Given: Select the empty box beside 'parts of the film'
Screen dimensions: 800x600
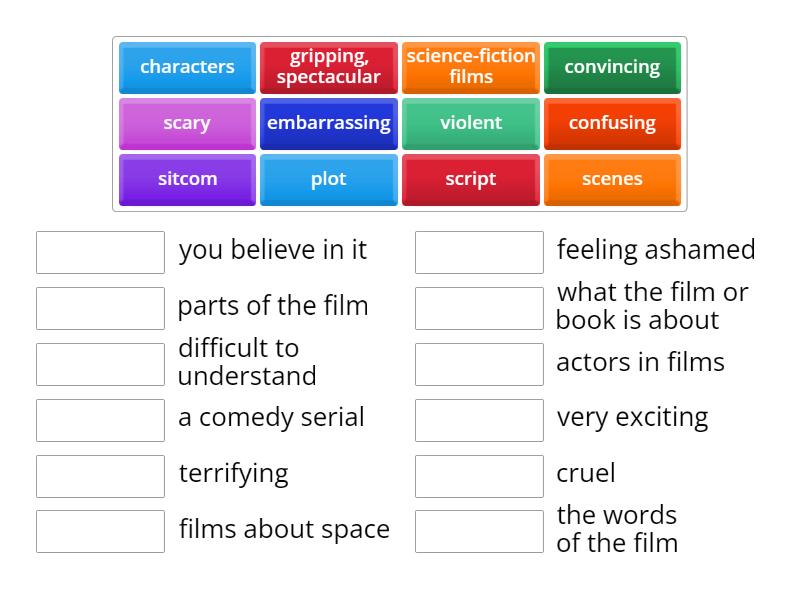Looking at the screenshot, I should point(100,308).
